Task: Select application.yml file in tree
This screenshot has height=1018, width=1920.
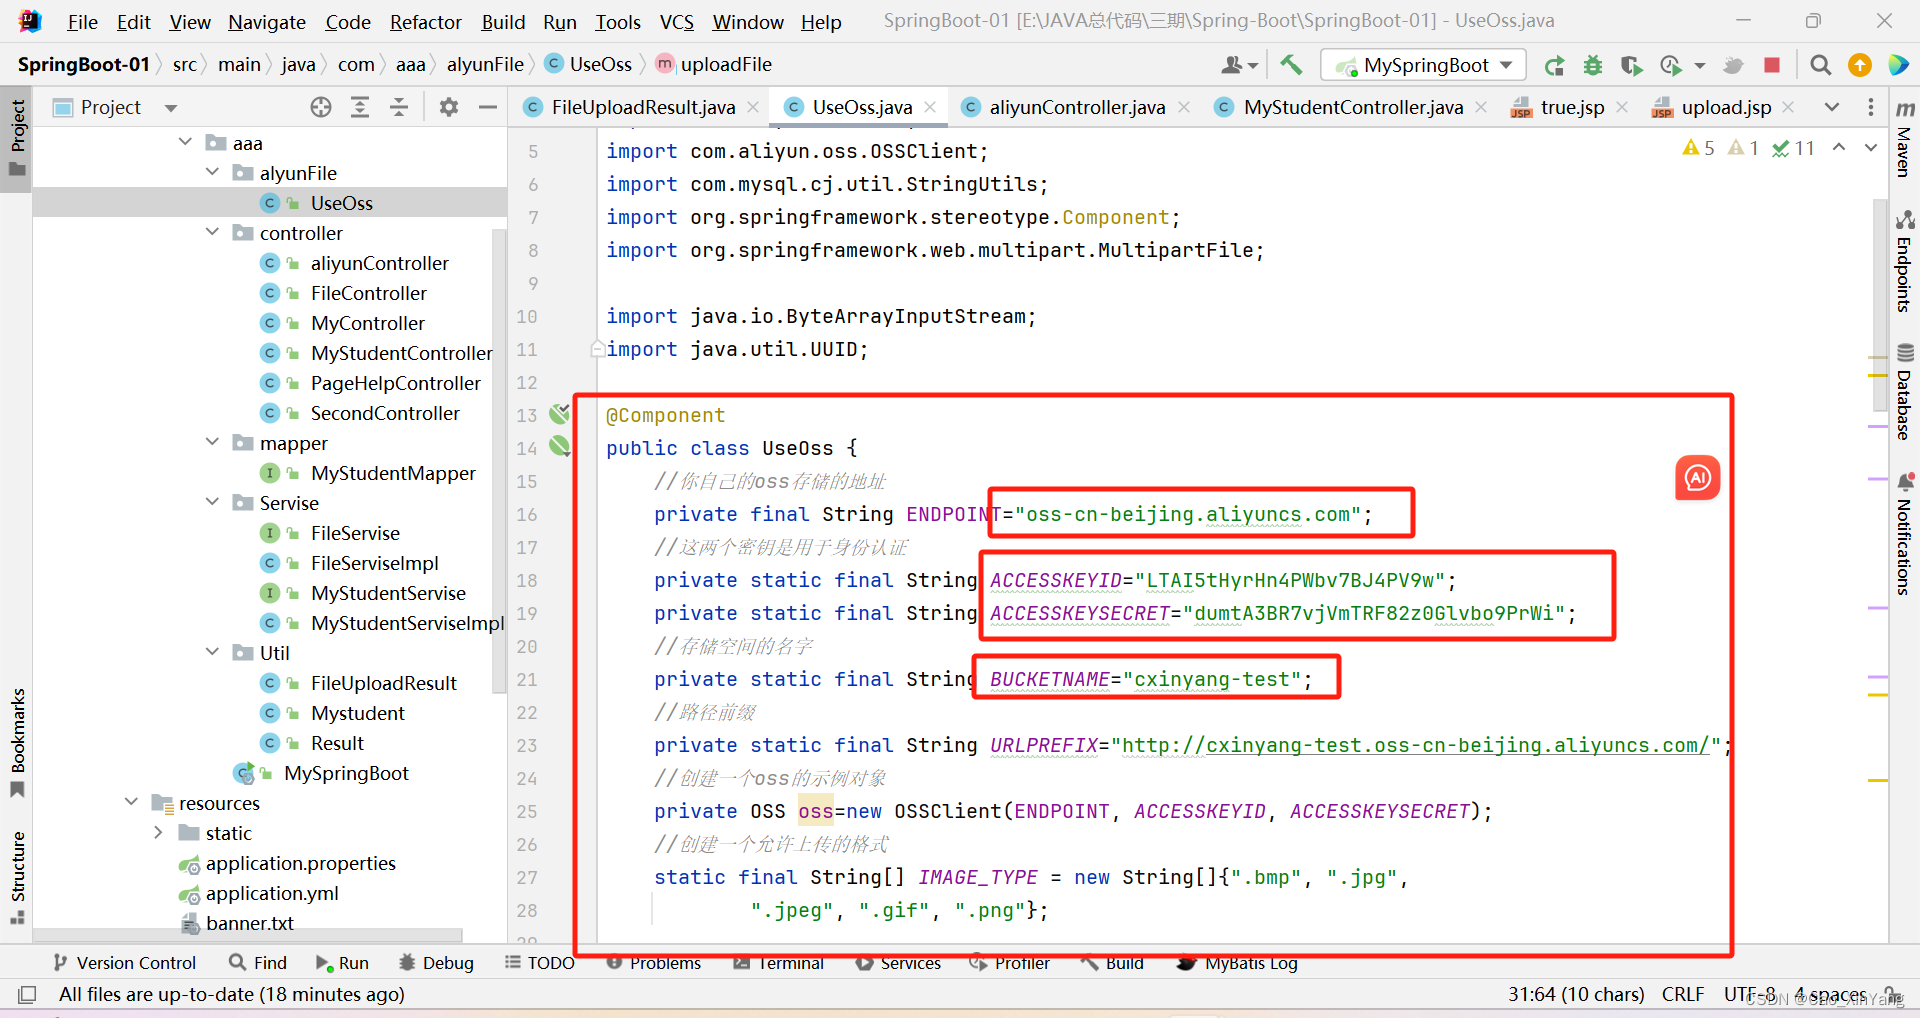Action: (x=272, y=893)
